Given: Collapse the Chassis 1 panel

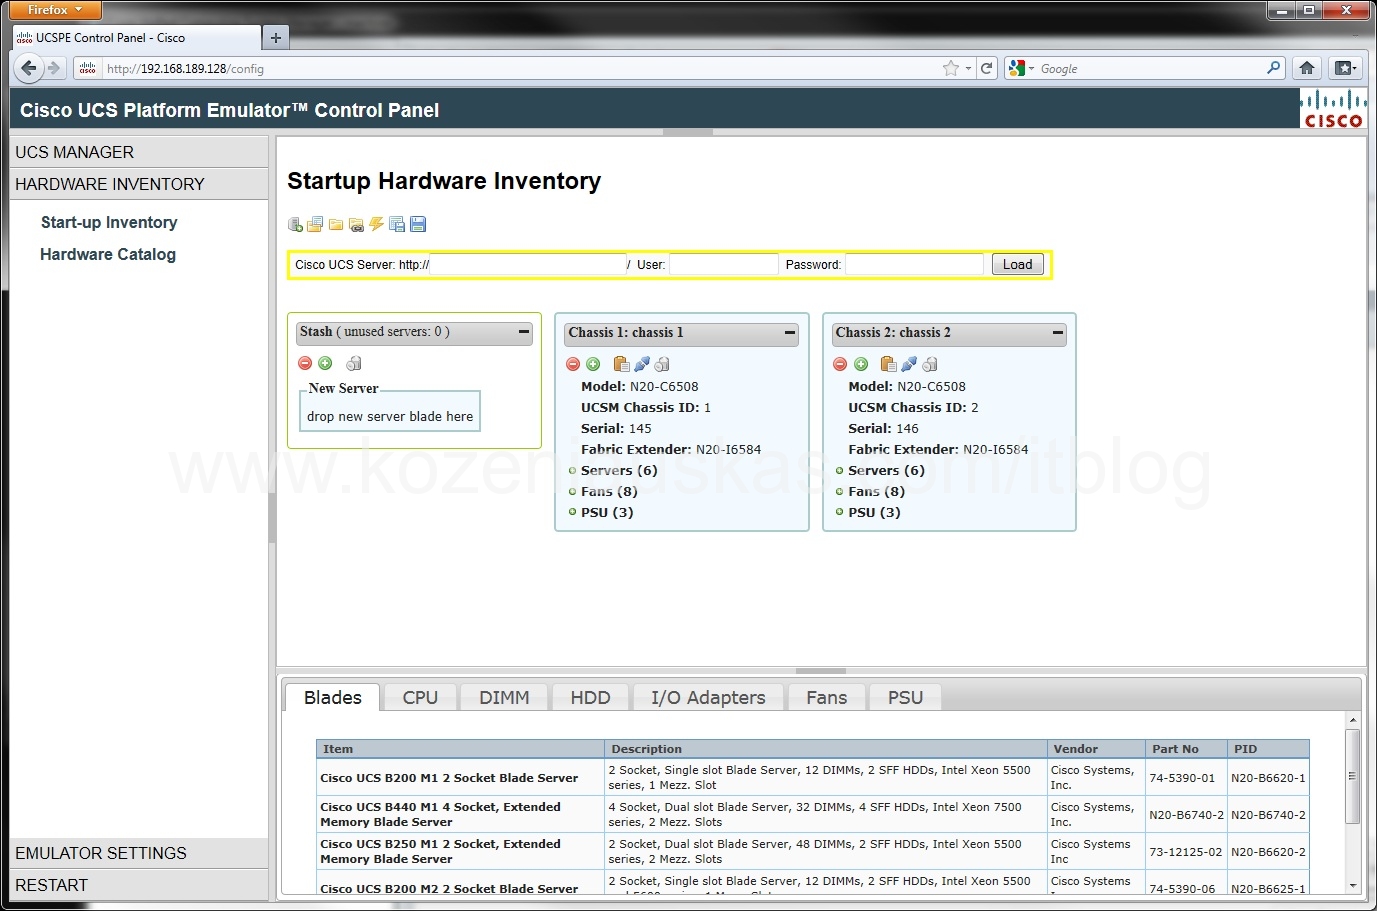Looking at the screenshot, I should point(790,333).
